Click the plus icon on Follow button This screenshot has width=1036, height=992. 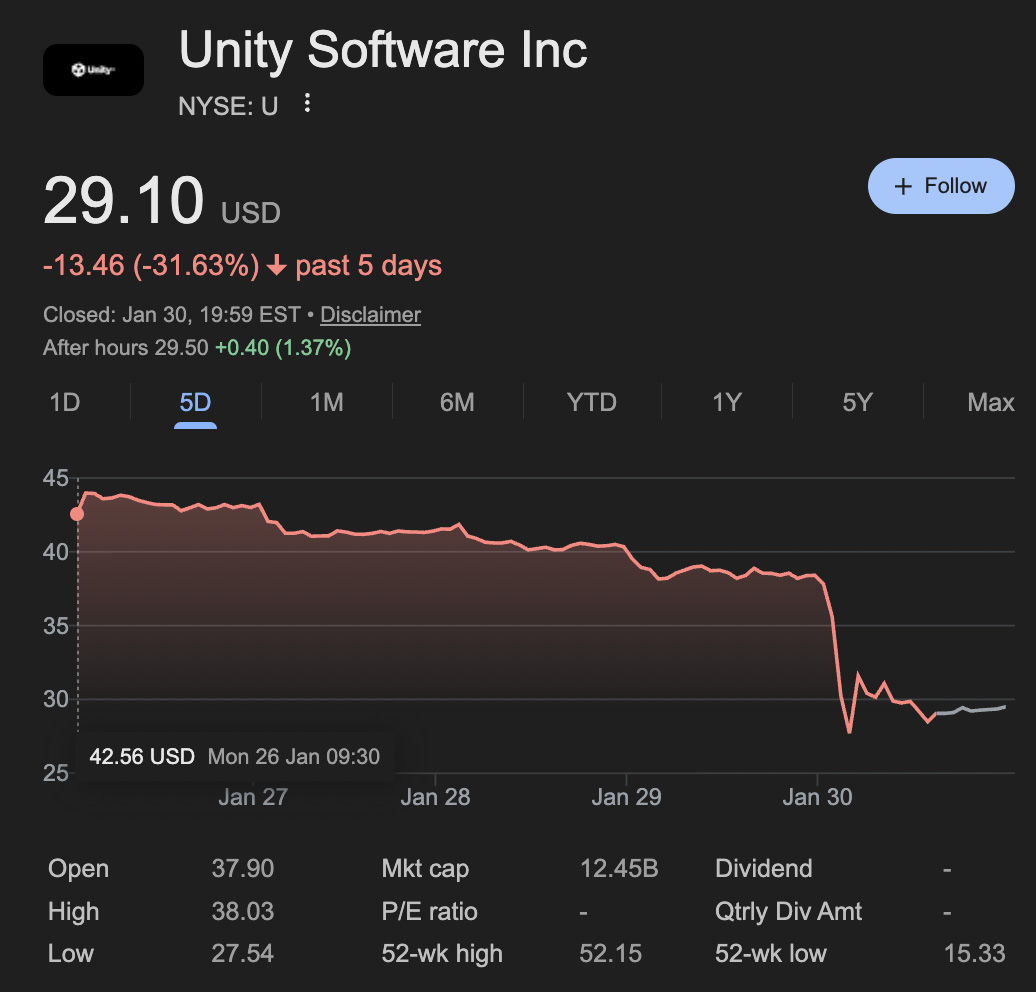[x=903, y=186]
